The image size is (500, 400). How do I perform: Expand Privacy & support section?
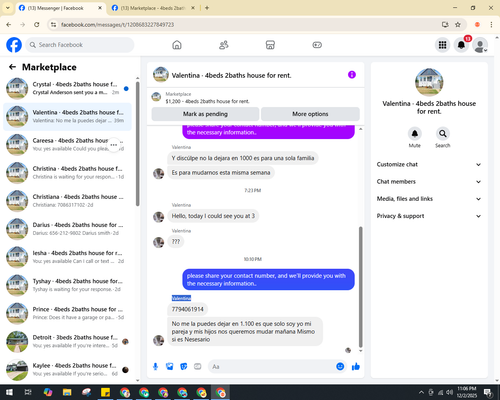coord(429,216)
